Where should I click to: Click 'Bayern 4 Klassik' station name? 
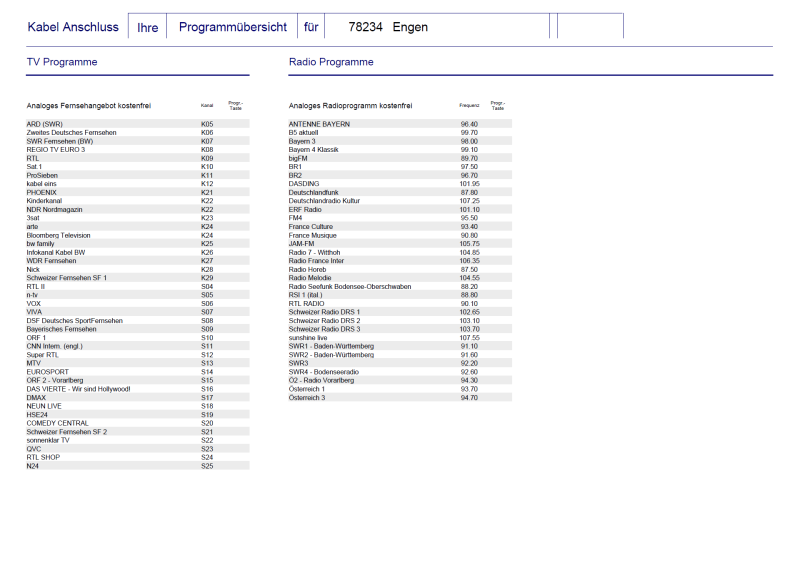[313, 150]
